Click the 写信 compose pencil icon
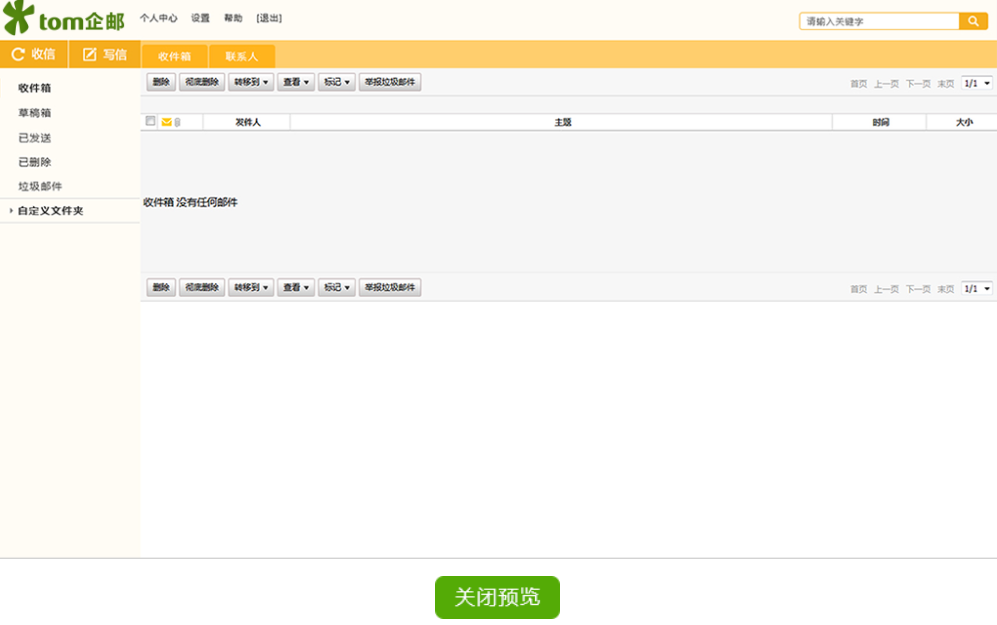 [x=90, y=55]
